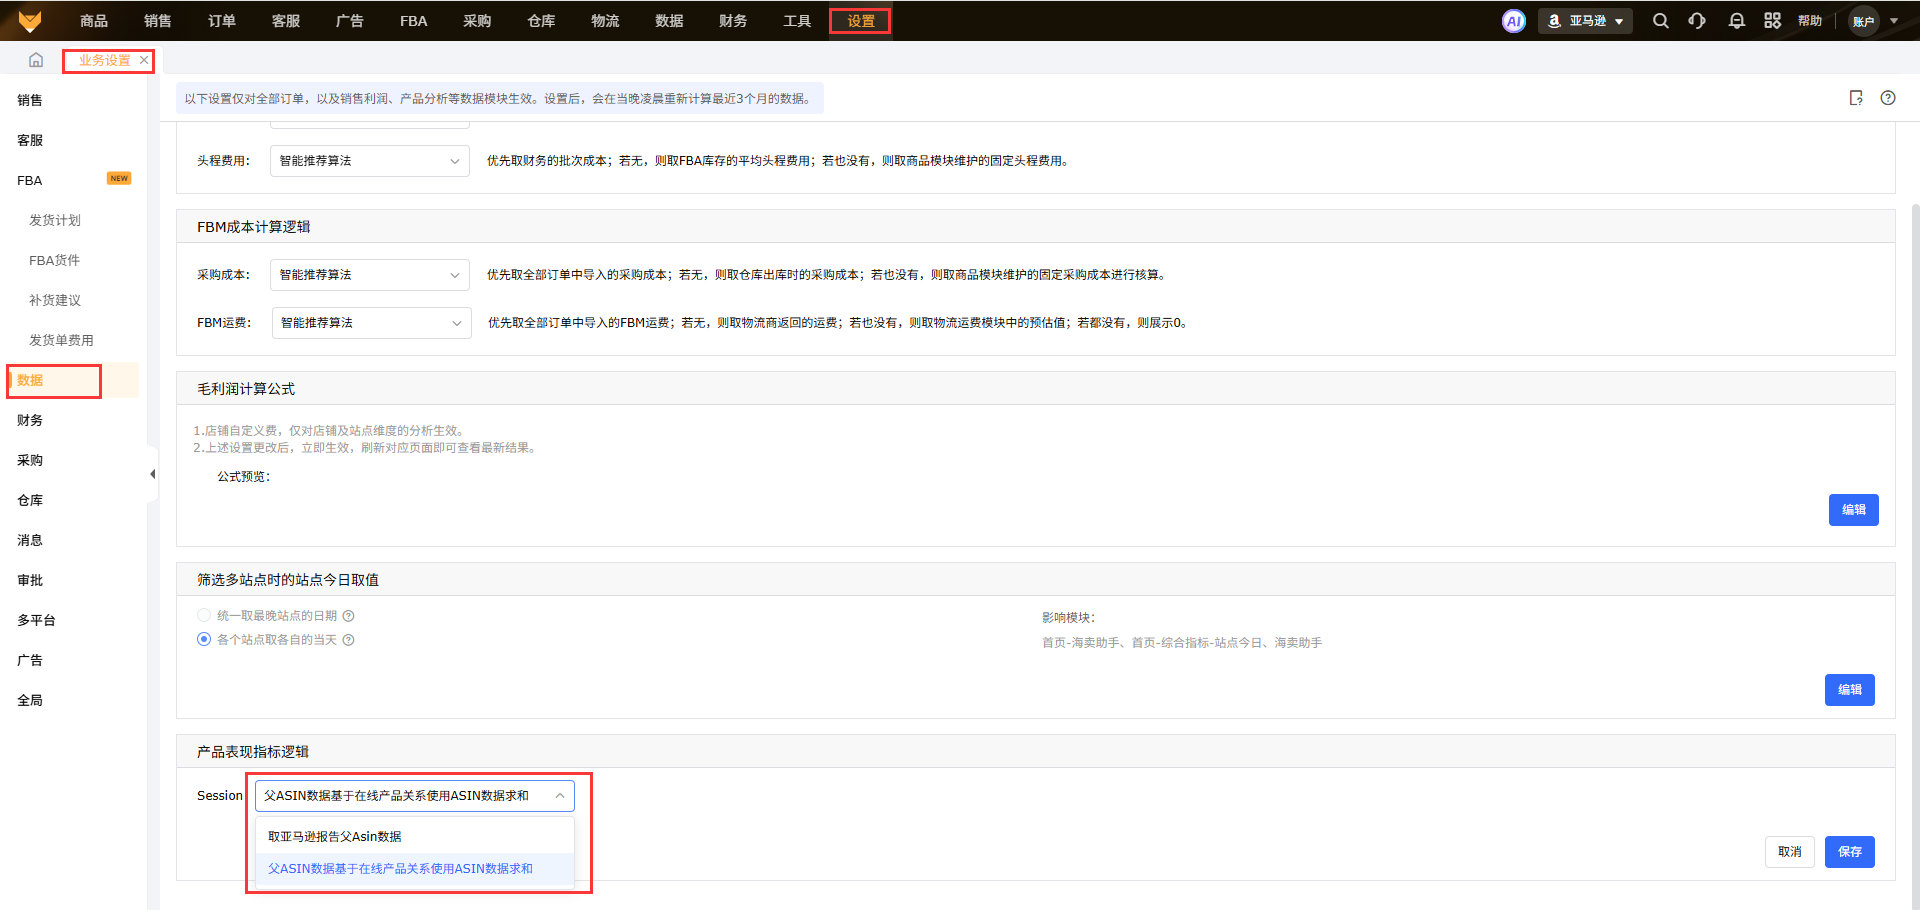
Task: Open 物流 in the top navigation
Action: click(605, 21)
